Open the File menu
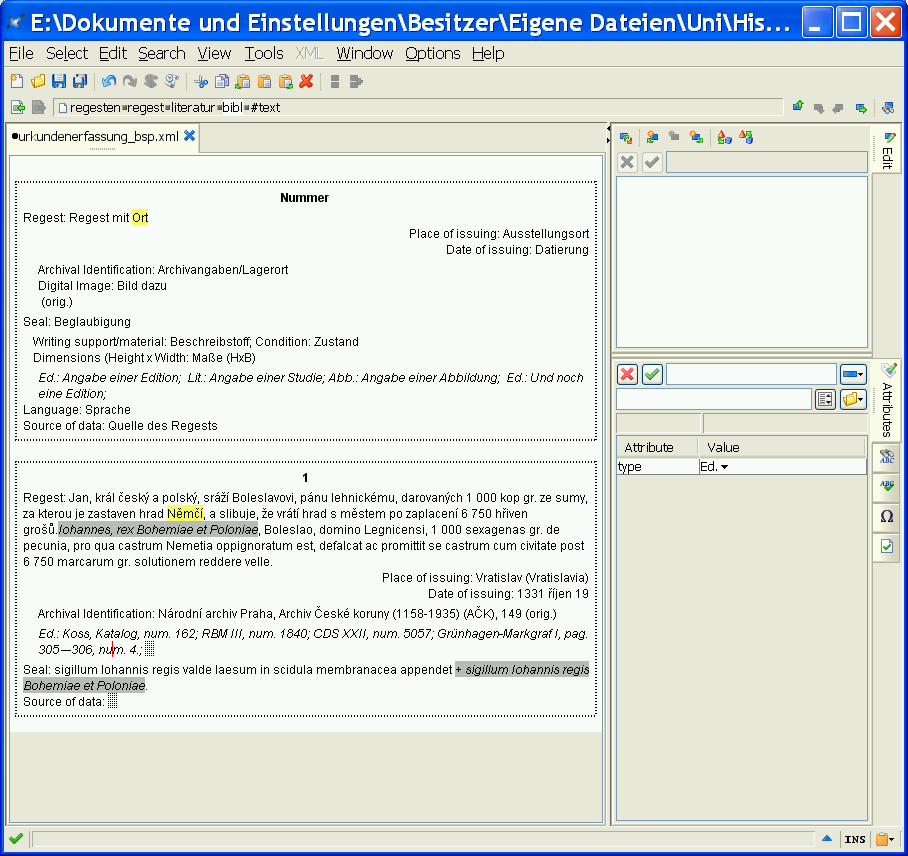The image size is (908, 856). pos(21,54)
